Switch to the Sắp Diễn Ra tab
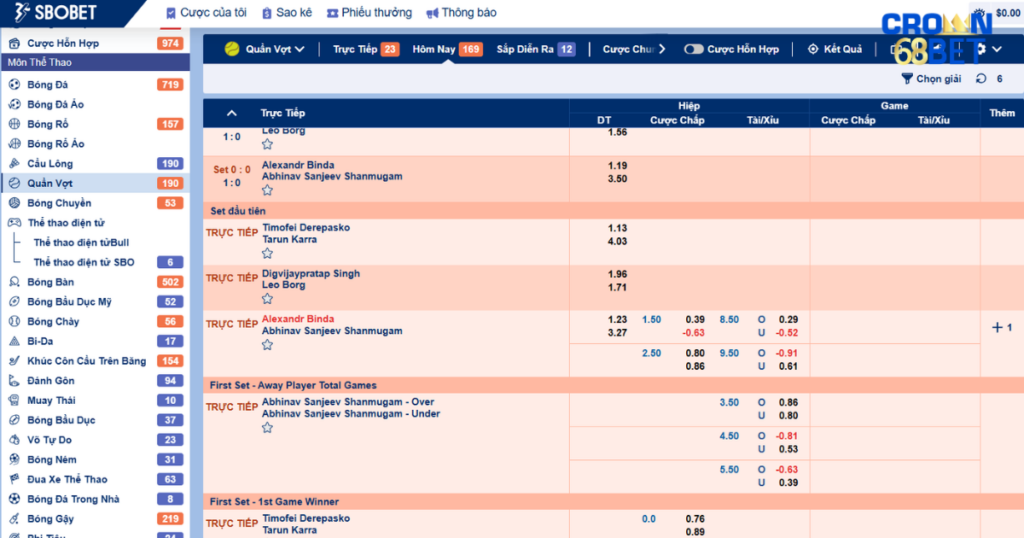Viewport: 1024px width, 538px height. (535, 49)
